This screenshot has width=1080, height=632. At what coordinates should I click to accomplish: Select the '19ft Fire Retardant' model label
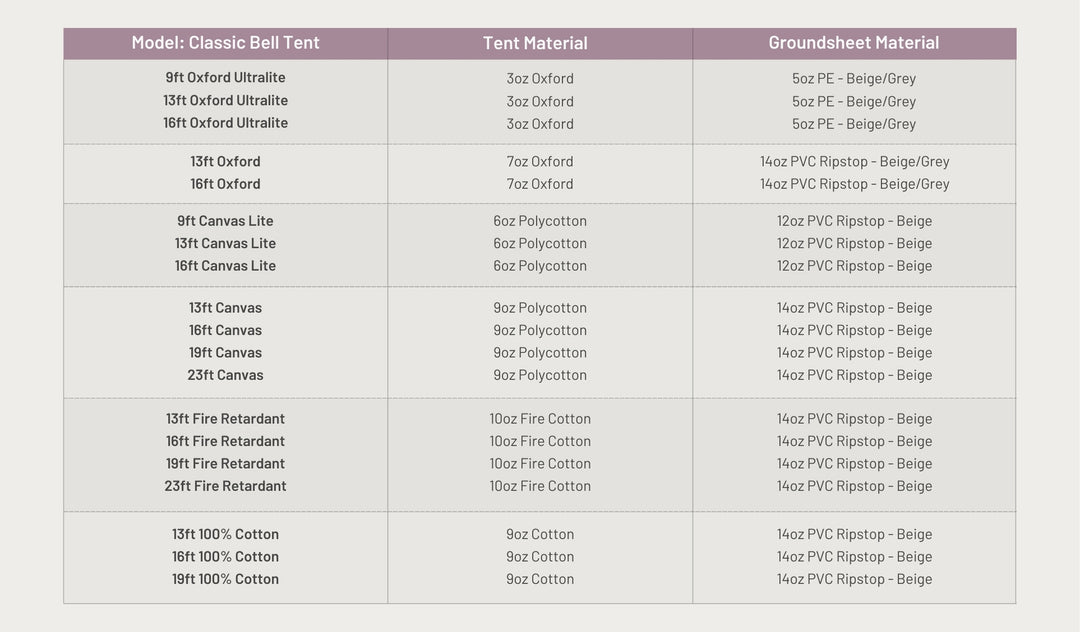(225, 464)
